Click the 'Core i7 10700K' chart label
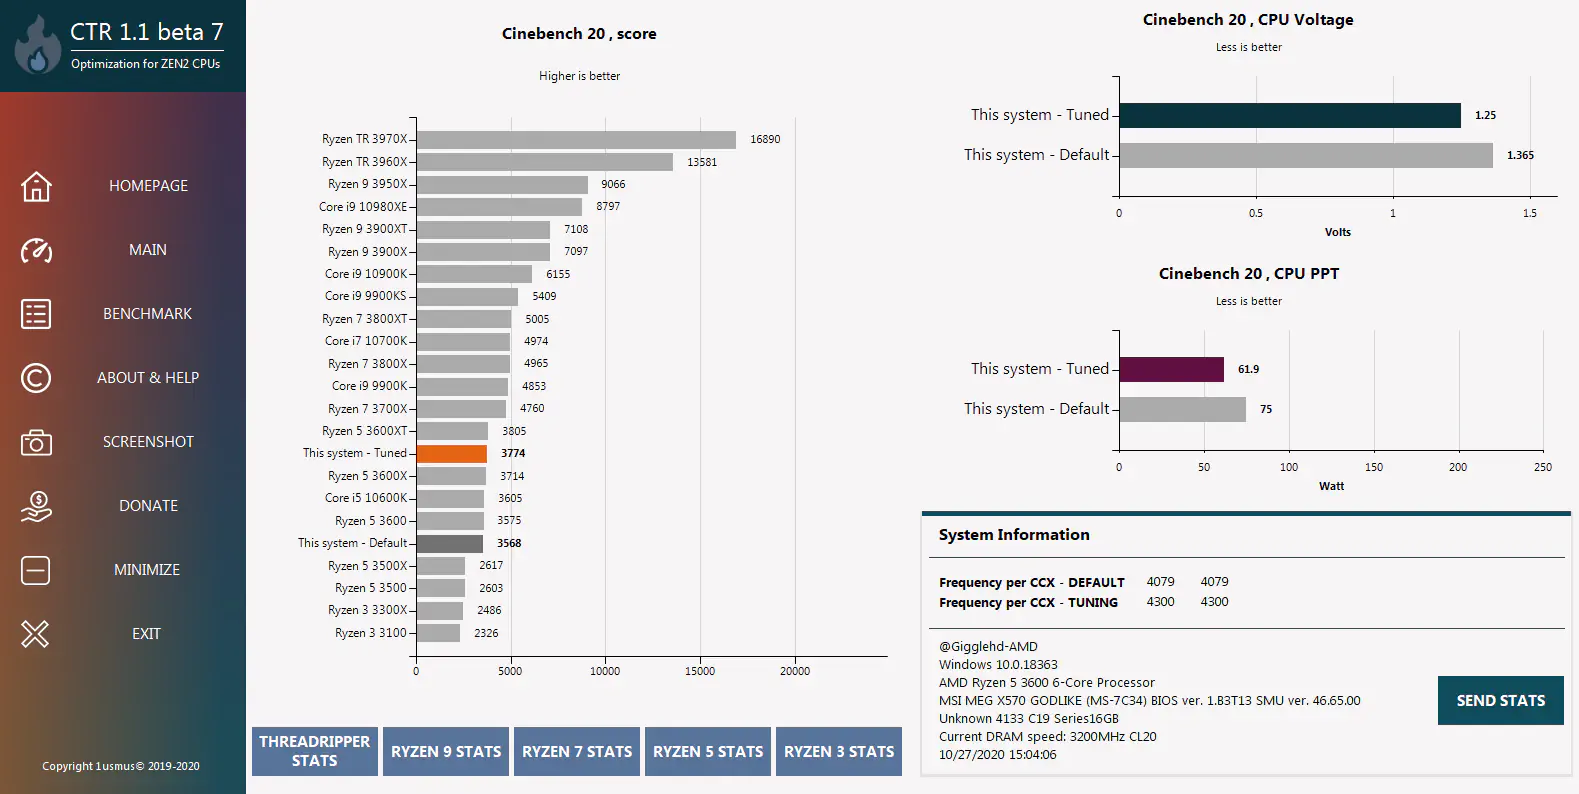 (366, 341)
